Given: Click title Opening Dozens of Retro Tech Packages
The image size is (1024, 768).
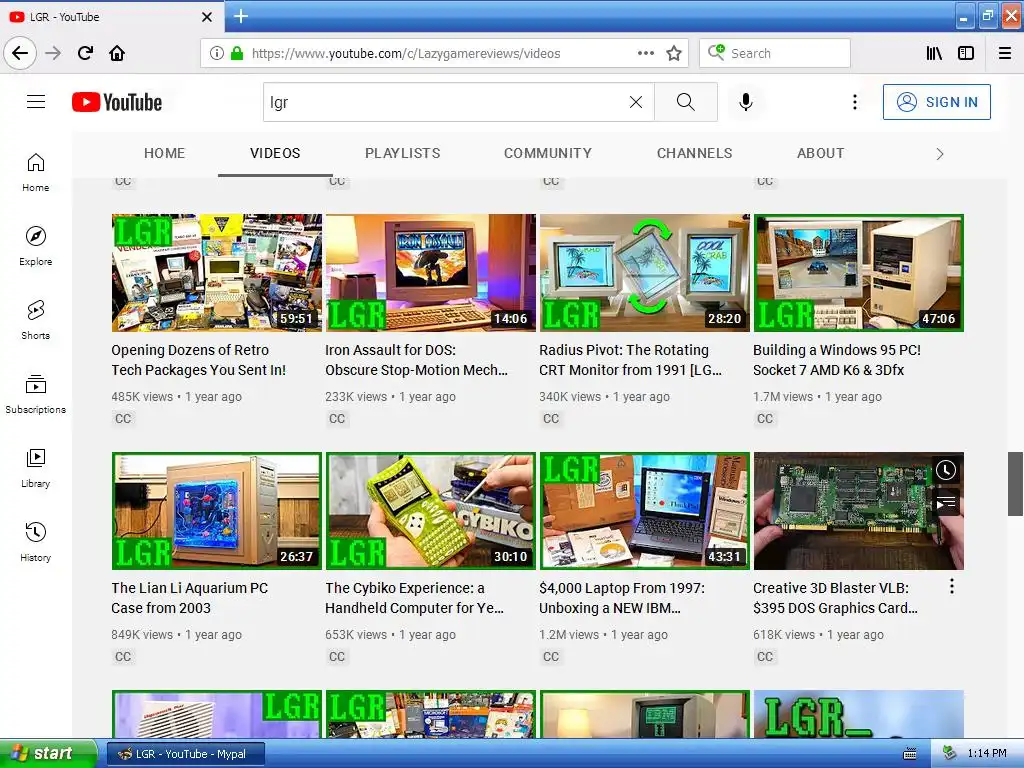Looking at the screenshot, I should (x=199, y=360).
